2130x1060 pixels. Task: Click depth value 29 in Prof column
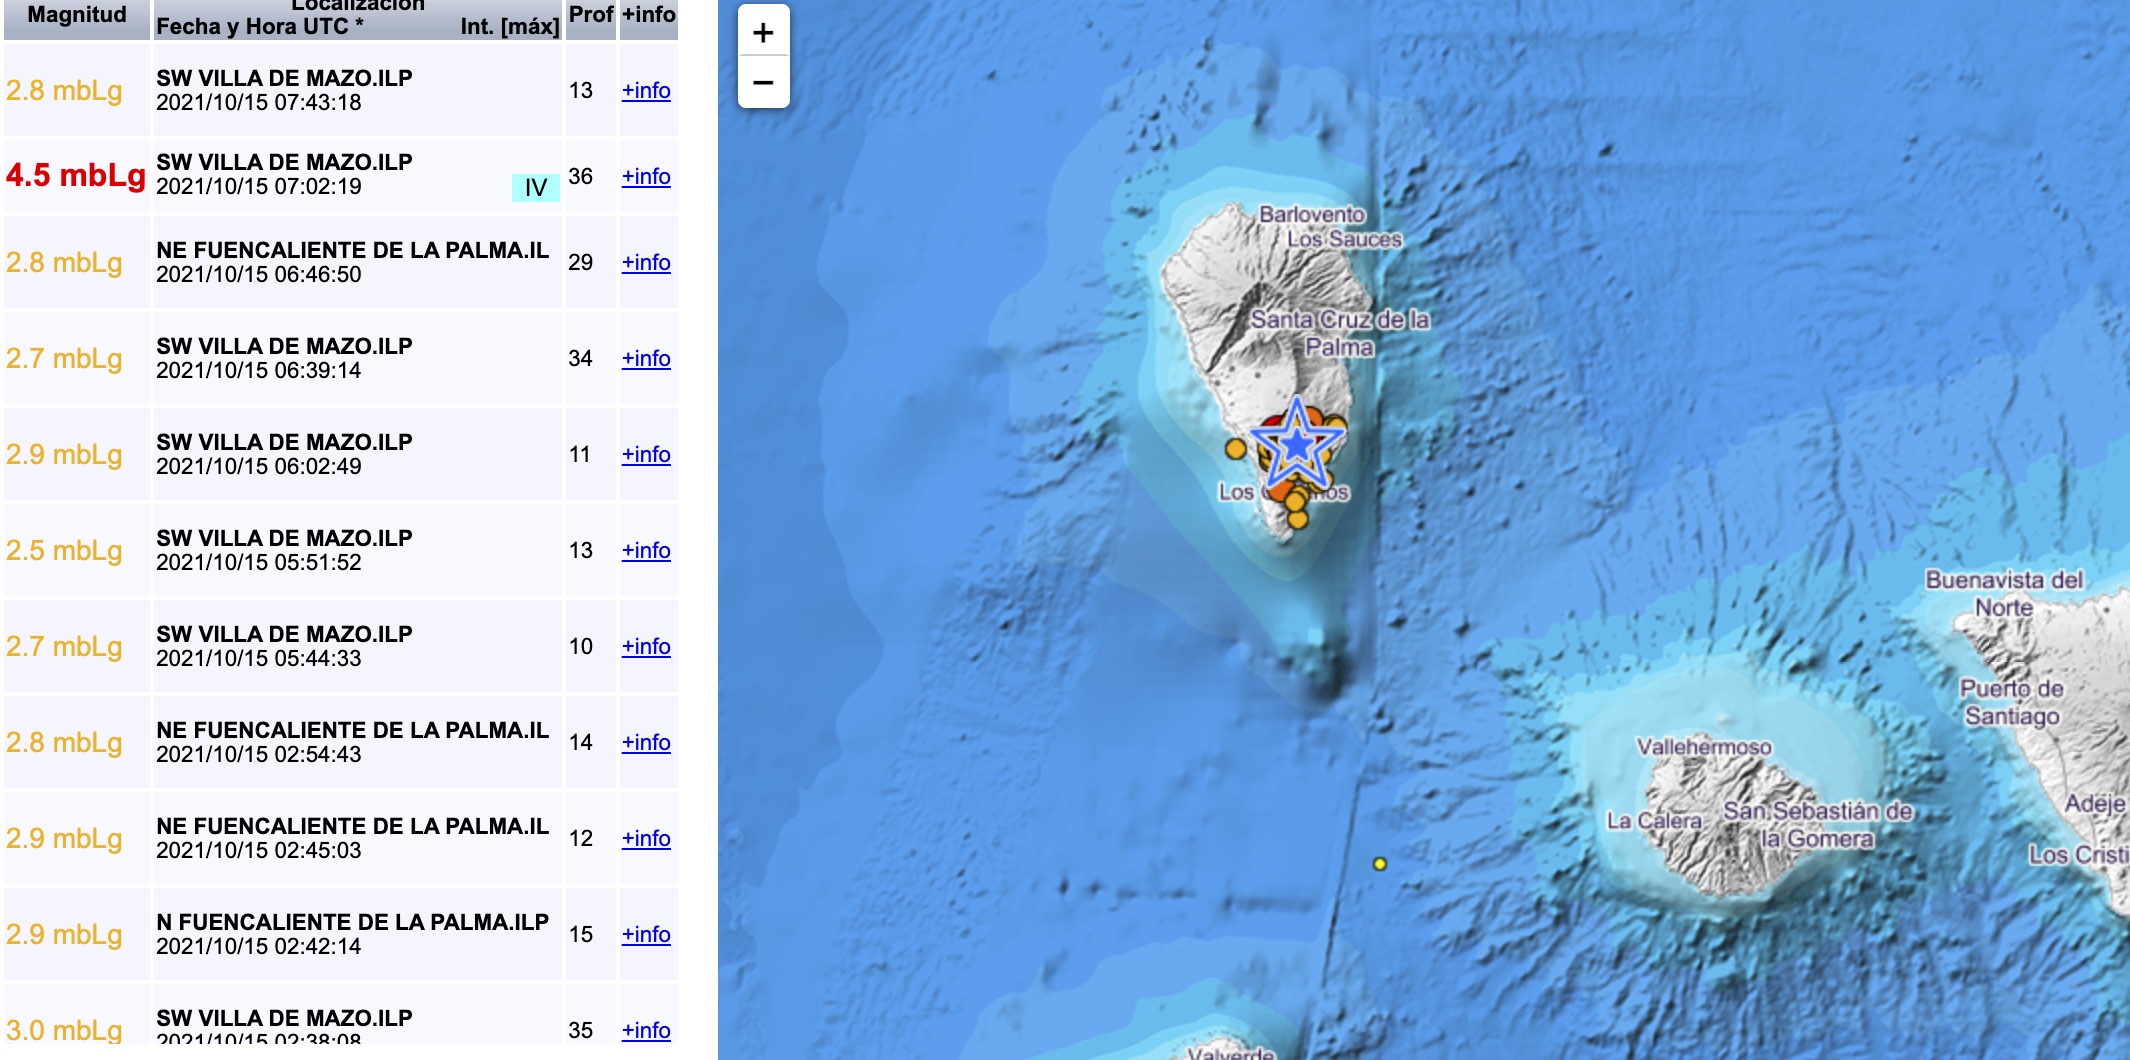(x=581, y=262)
